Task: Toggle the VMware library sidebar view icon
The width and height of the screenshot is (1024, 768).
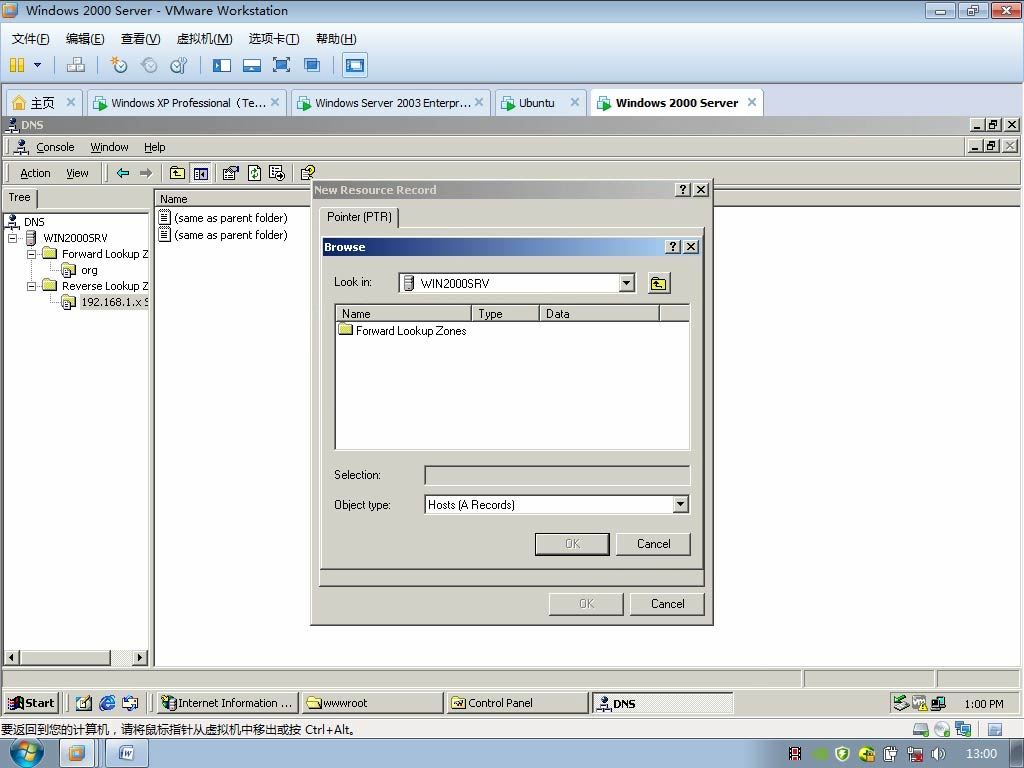Action: (222, 65)
